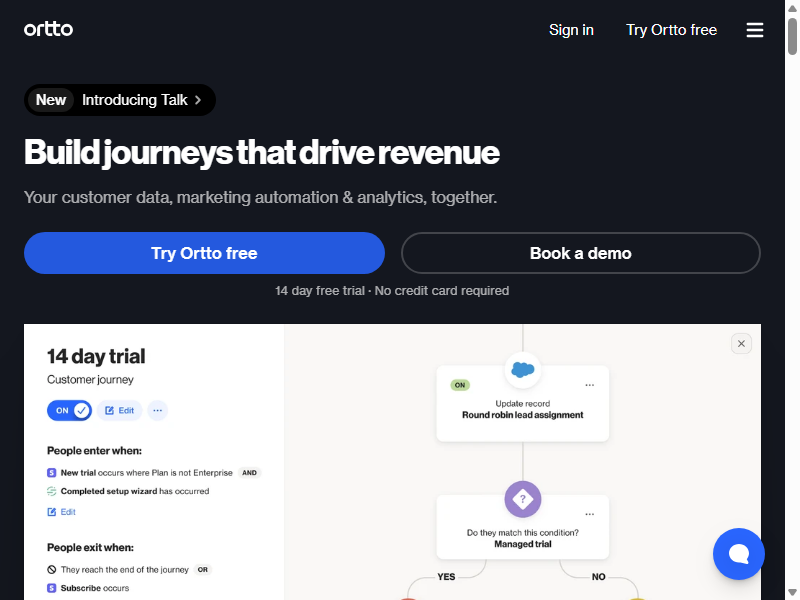
Task: Click the blue Try Ortto free button
Action: tap(204, 253)
